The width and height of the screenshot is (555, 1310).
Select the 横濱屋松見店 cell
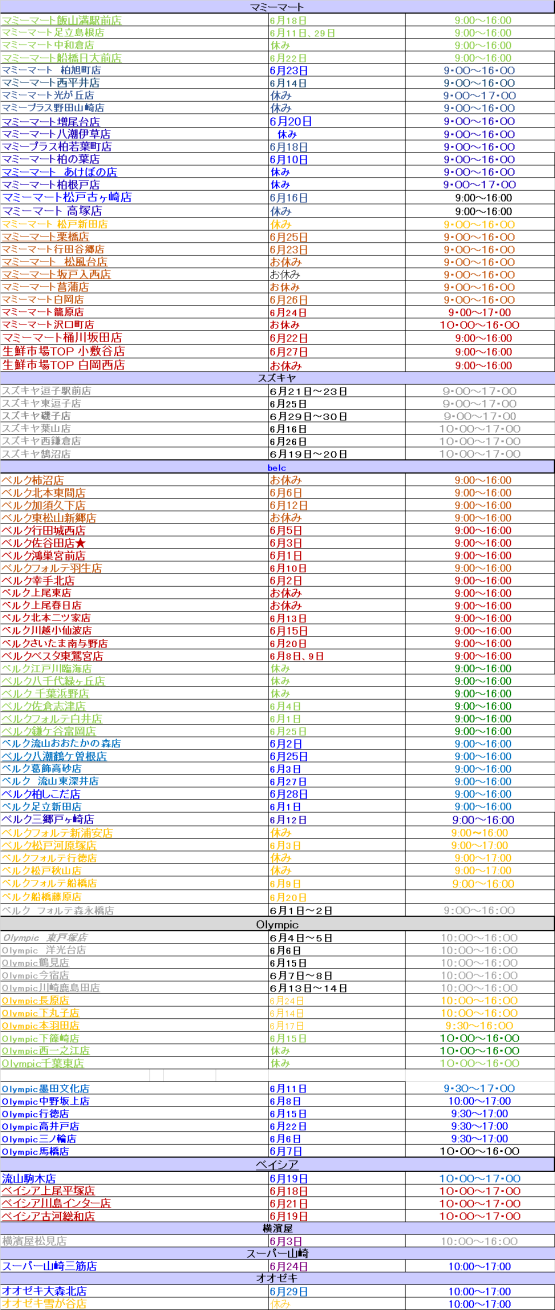[134, 1241]
